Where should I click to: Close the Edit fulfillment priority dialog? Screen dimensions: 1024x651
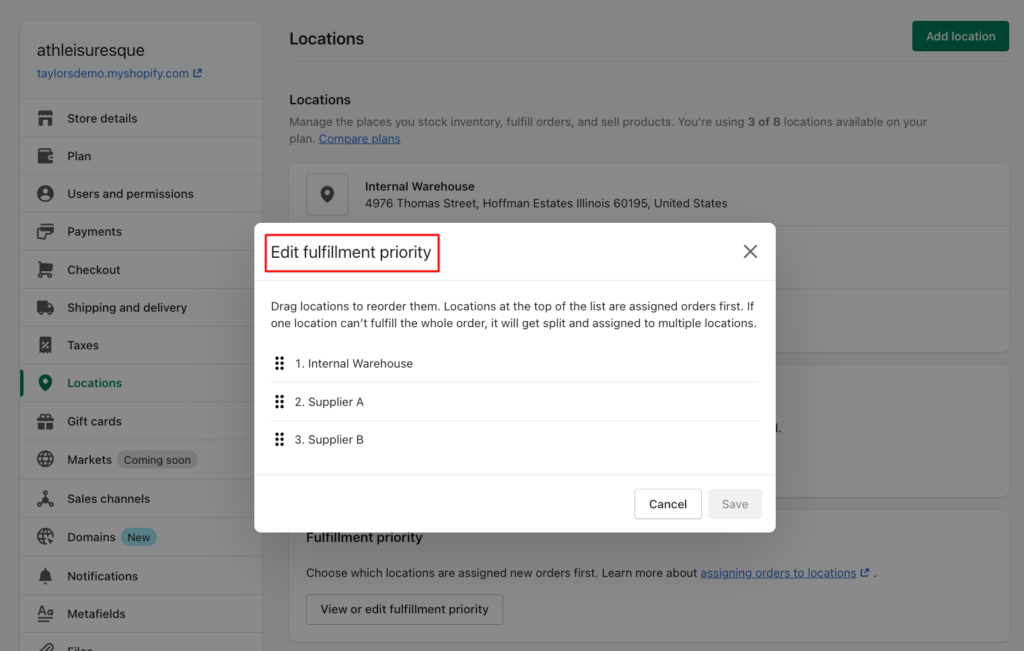point(750,252)
